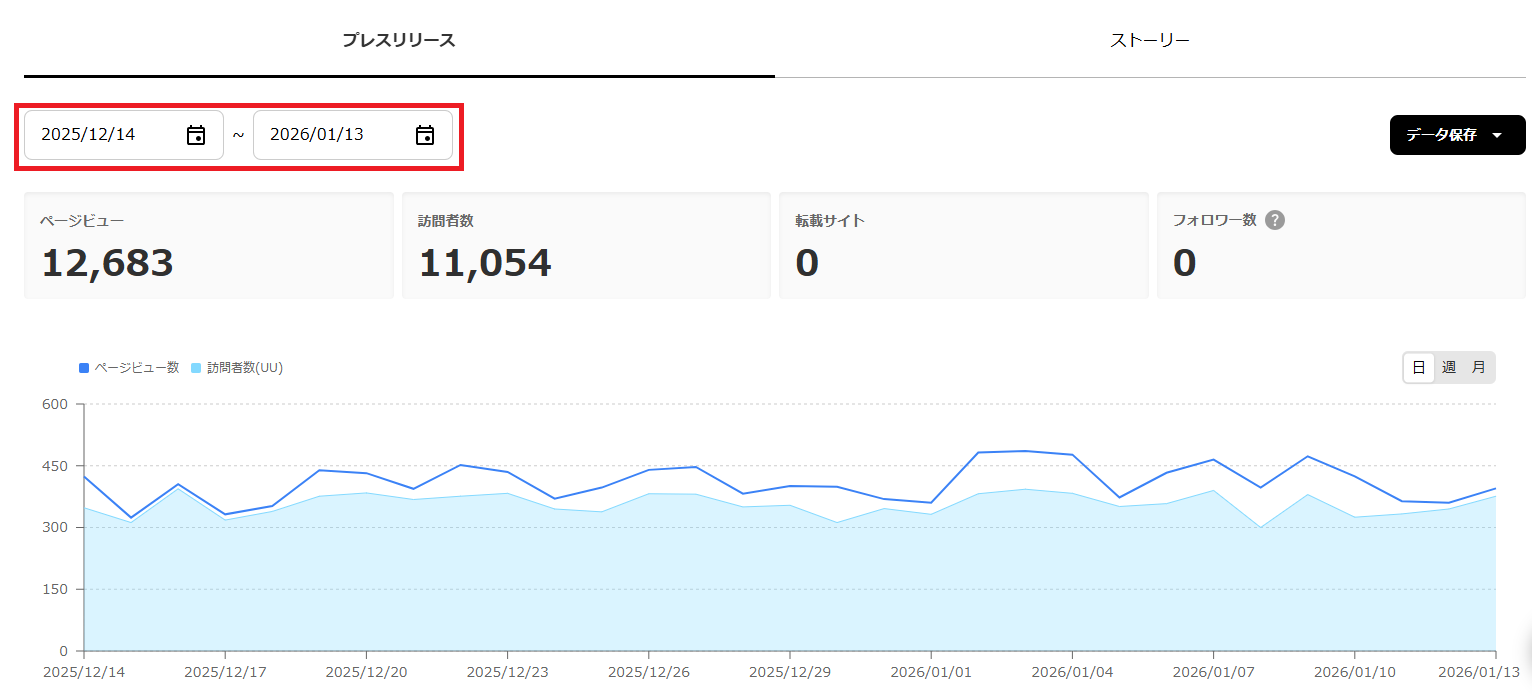Image resolution: width=1532 pixels, height=700 pixels.
Task: Click the ページビュー value 12,683
Action: click(x=107, y=263)
